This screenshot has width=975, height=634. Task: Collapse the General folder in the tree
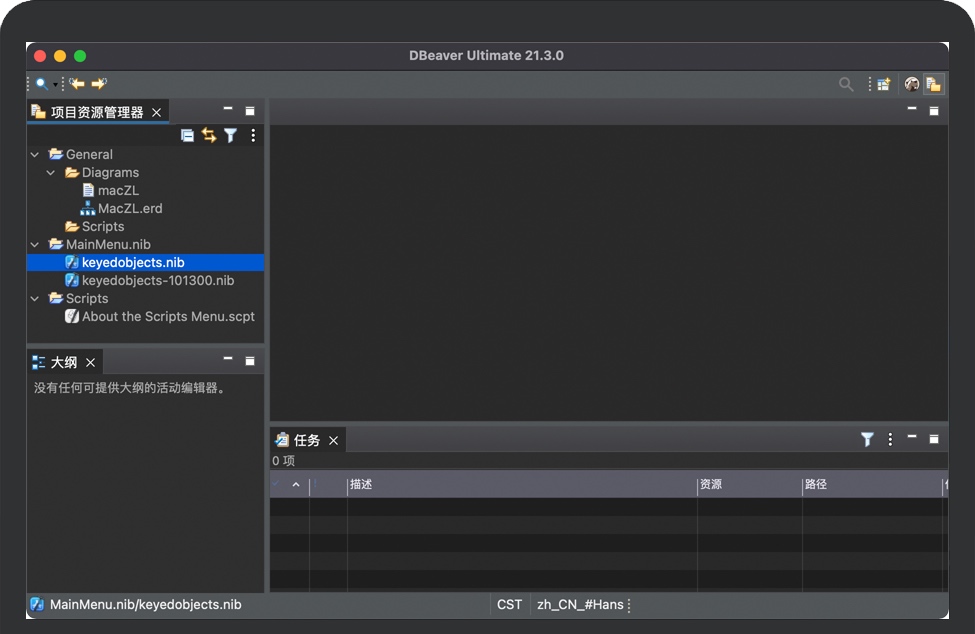36,155
